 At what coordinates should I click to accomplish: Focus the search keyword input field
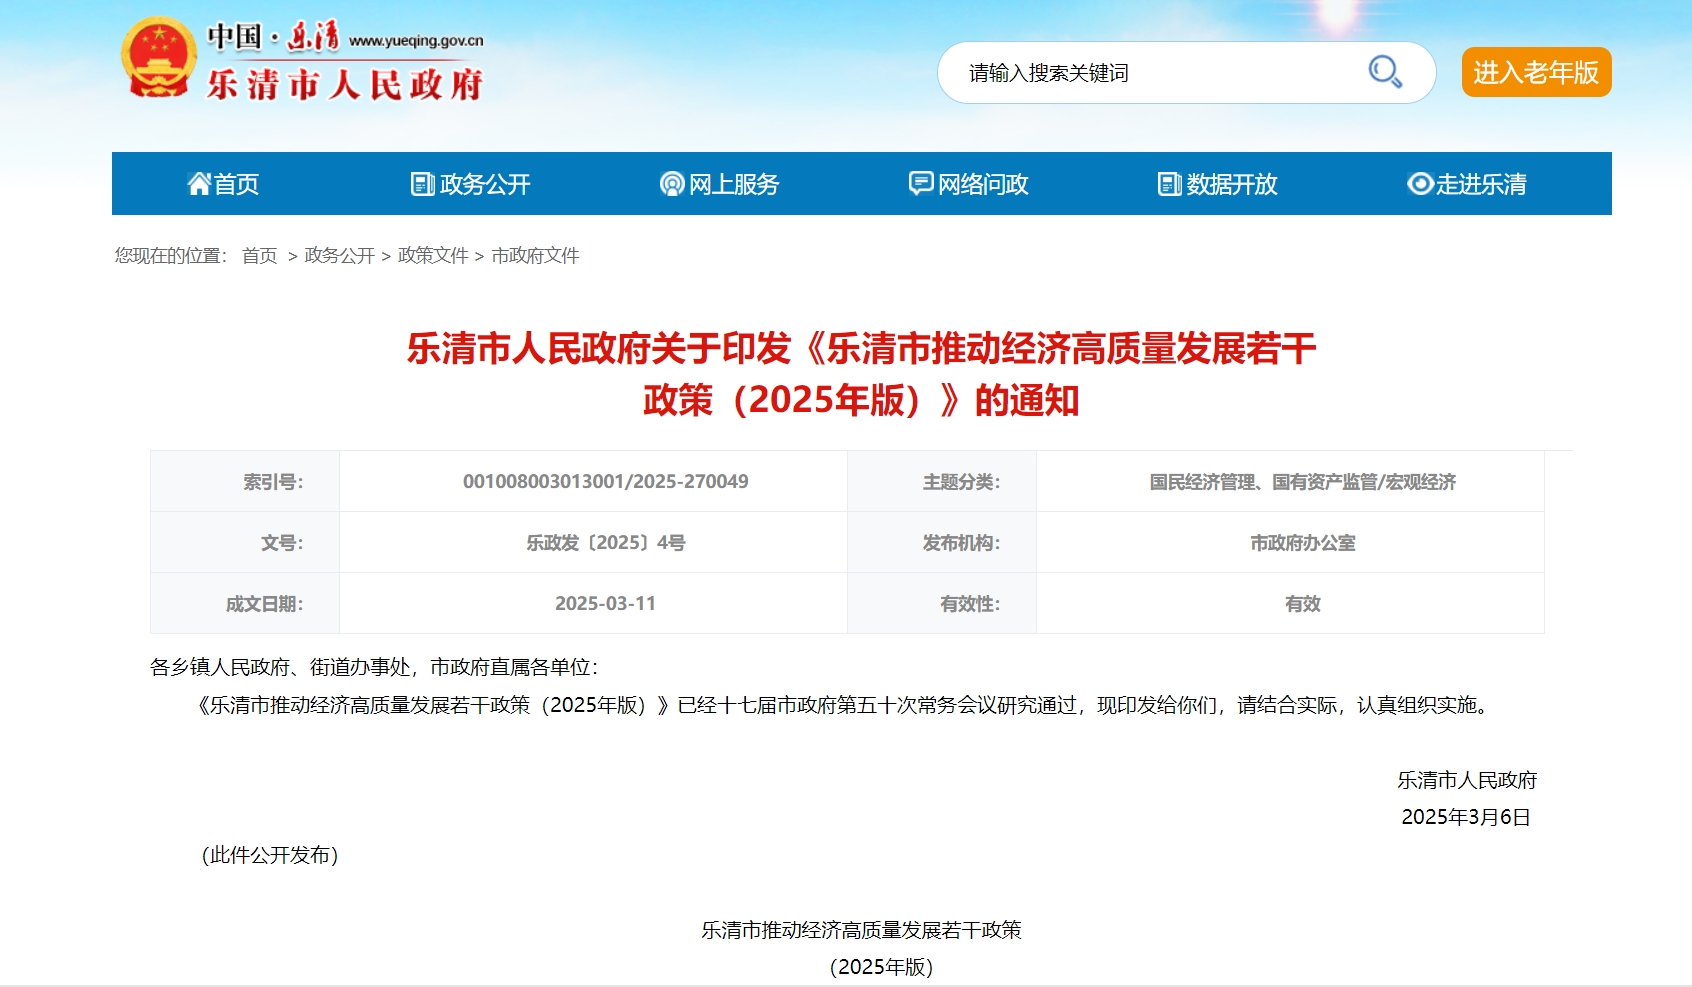point(1150,73)
